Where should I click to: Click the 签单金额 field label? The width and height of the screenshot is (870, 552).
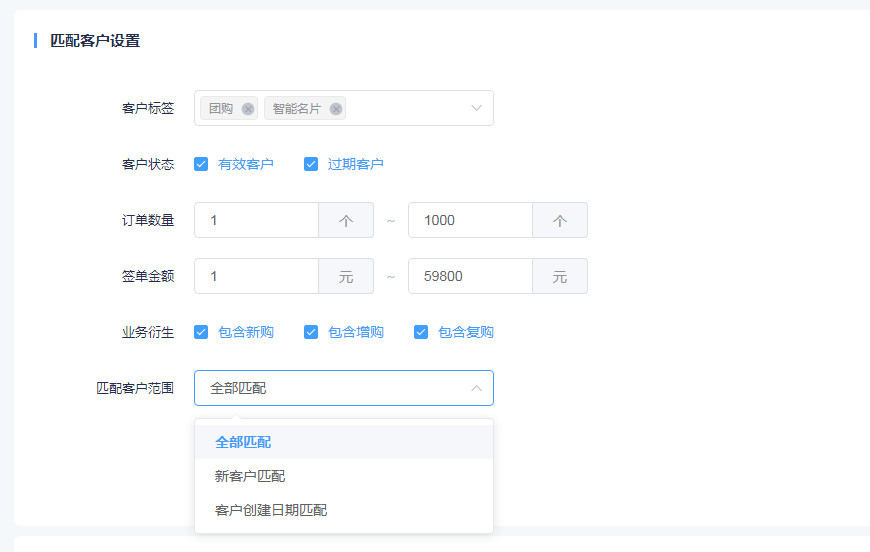pyautogui.click(x=148, y=276)
